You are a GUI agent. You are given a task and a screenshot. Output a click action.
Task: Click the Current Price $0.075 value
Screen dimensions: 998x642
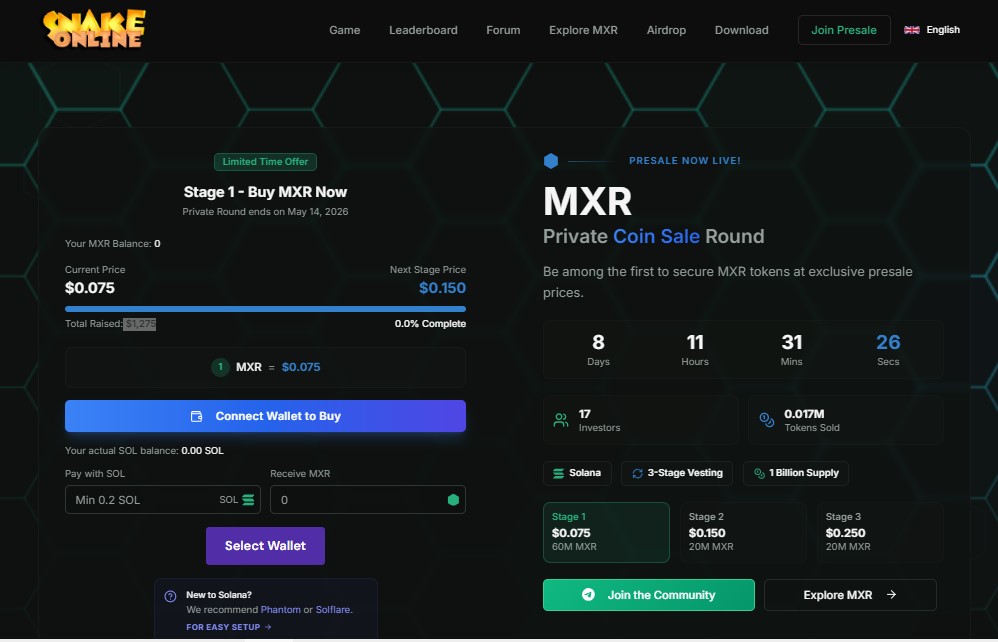tap(90, 288)
